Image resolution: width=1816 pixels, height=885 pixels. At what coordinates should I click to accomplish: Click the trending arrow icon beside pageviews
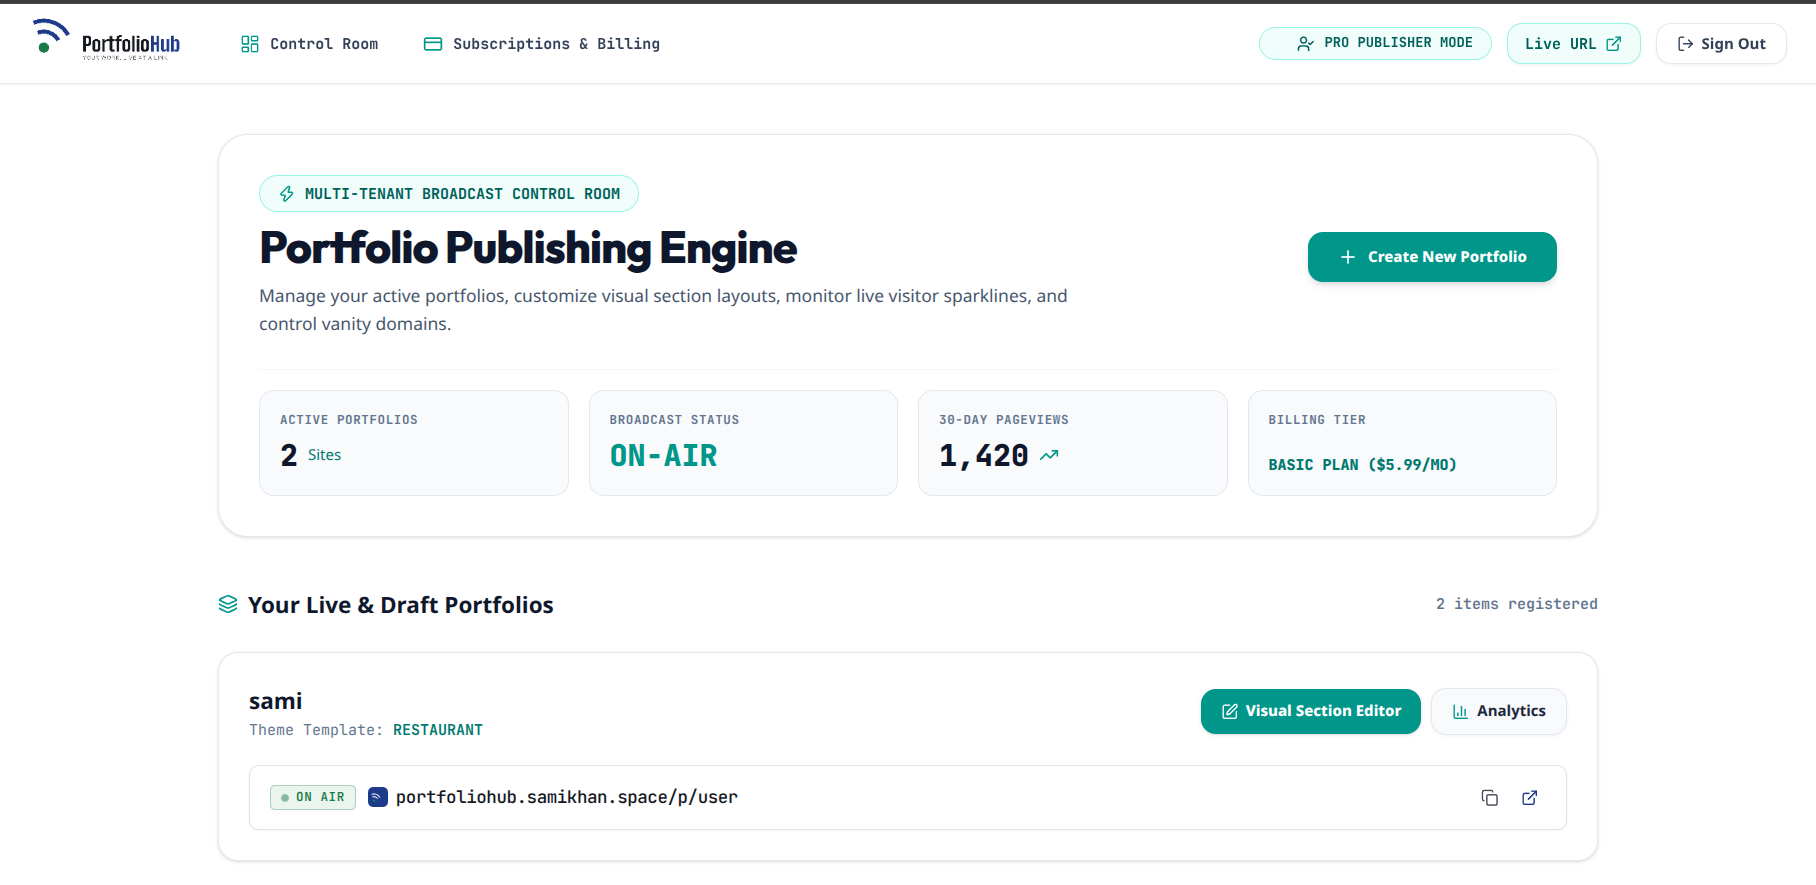point(1049,455)
